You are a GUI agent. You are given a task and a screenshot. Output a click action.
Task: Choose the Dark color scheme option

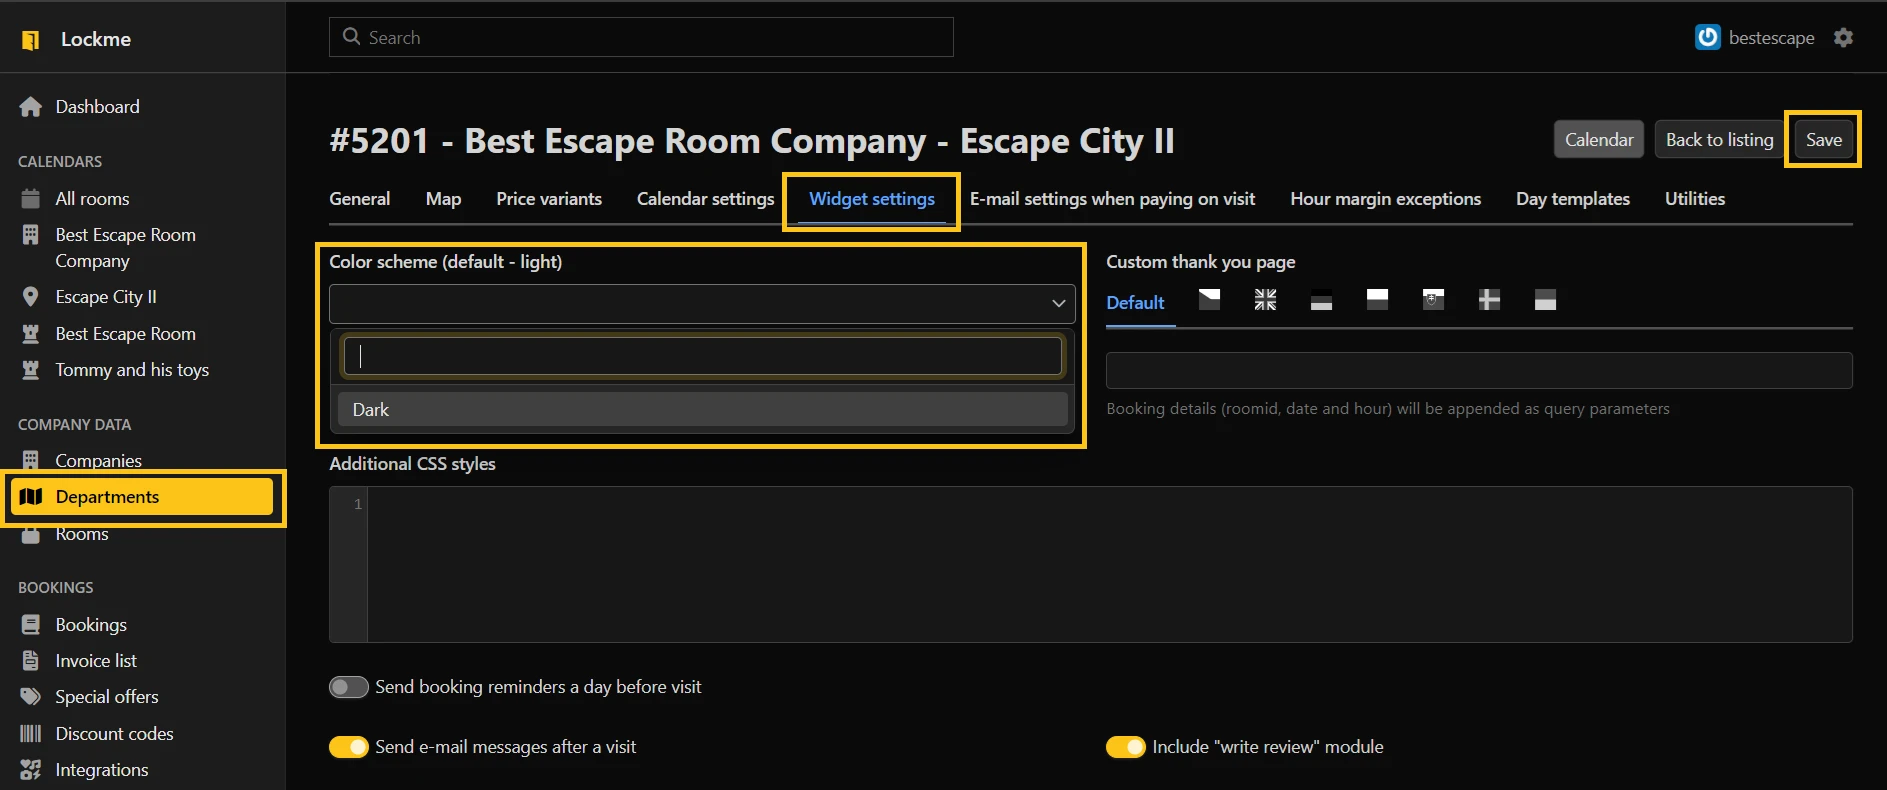(x=702, y=410)
